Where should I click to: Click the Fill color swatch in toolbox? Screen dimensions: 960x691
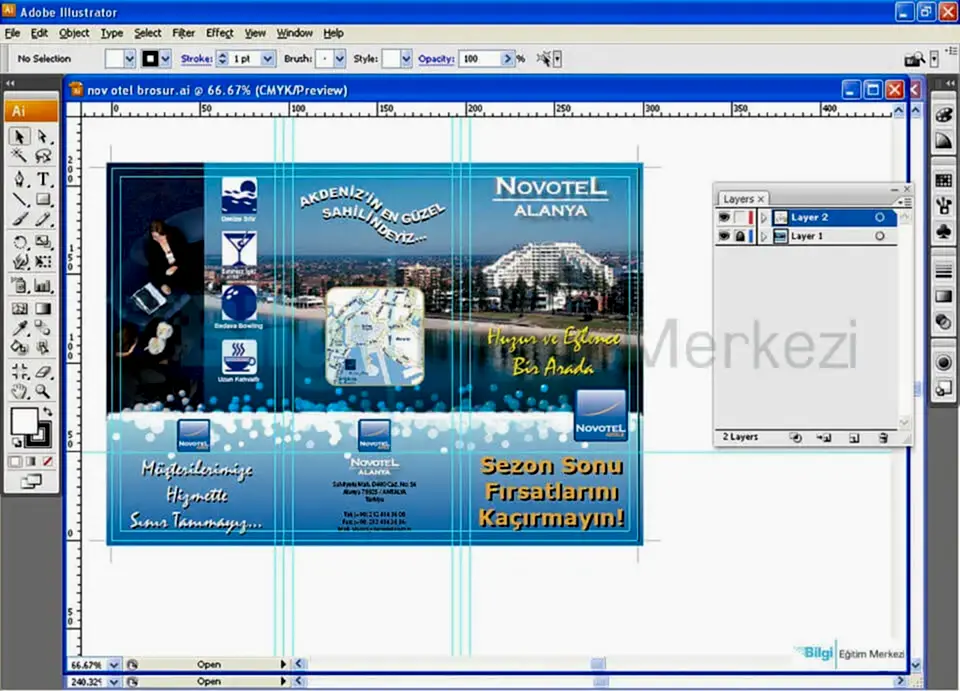click(22, 421)
